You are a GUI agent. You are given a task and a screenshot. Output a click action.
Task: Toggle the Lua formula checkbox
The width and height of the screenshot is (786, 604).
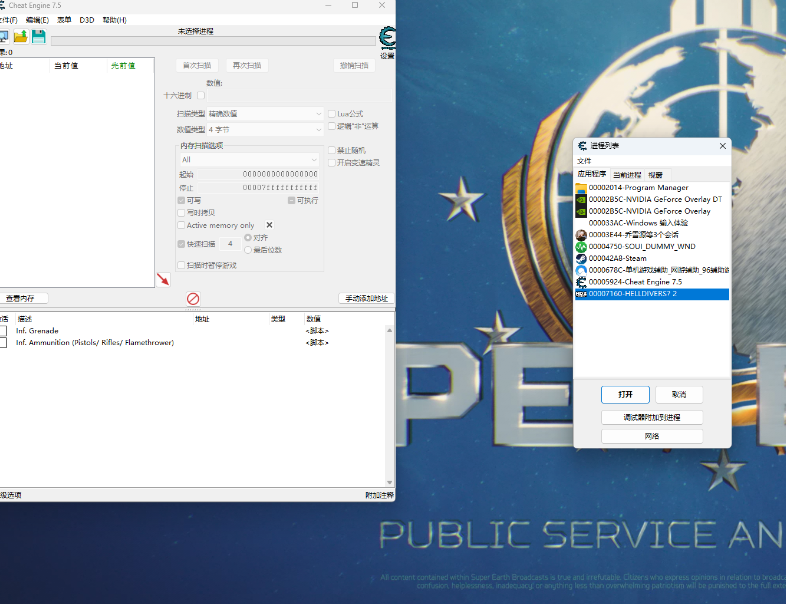[x=332, y=114]
